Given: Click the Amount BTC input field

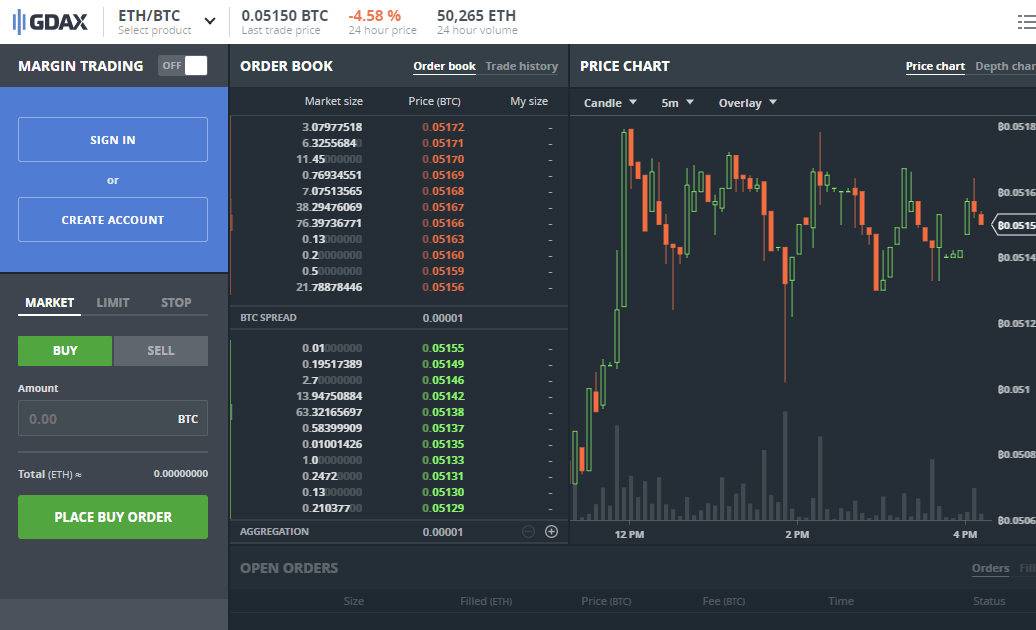Looking at the screenshot, I should click(113, 418).
